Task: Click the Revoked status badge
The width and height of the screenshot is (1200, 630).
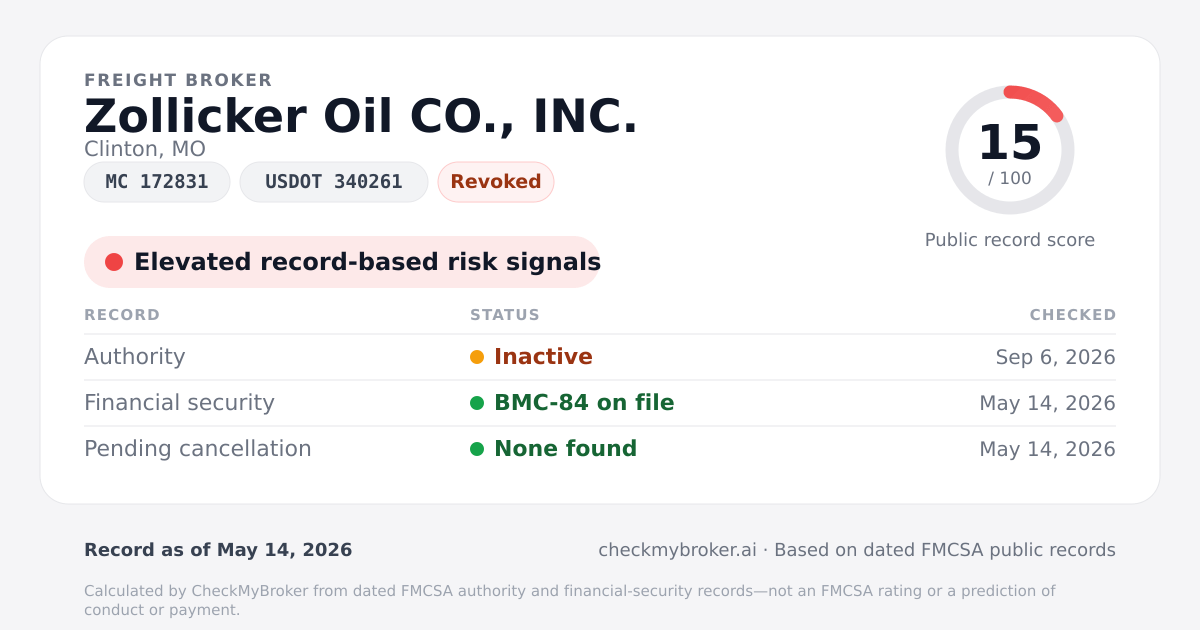Action: pos(496,182)
